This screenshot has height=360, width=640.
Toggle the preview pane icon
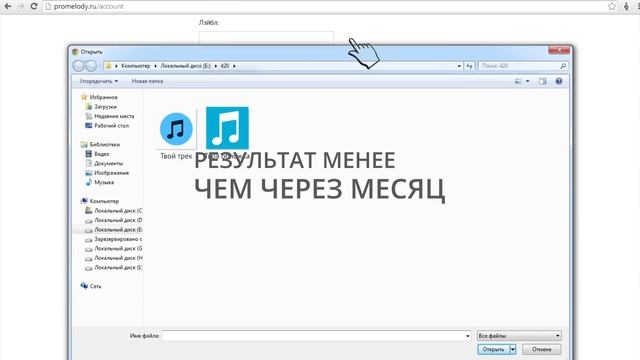pos(542,81)
